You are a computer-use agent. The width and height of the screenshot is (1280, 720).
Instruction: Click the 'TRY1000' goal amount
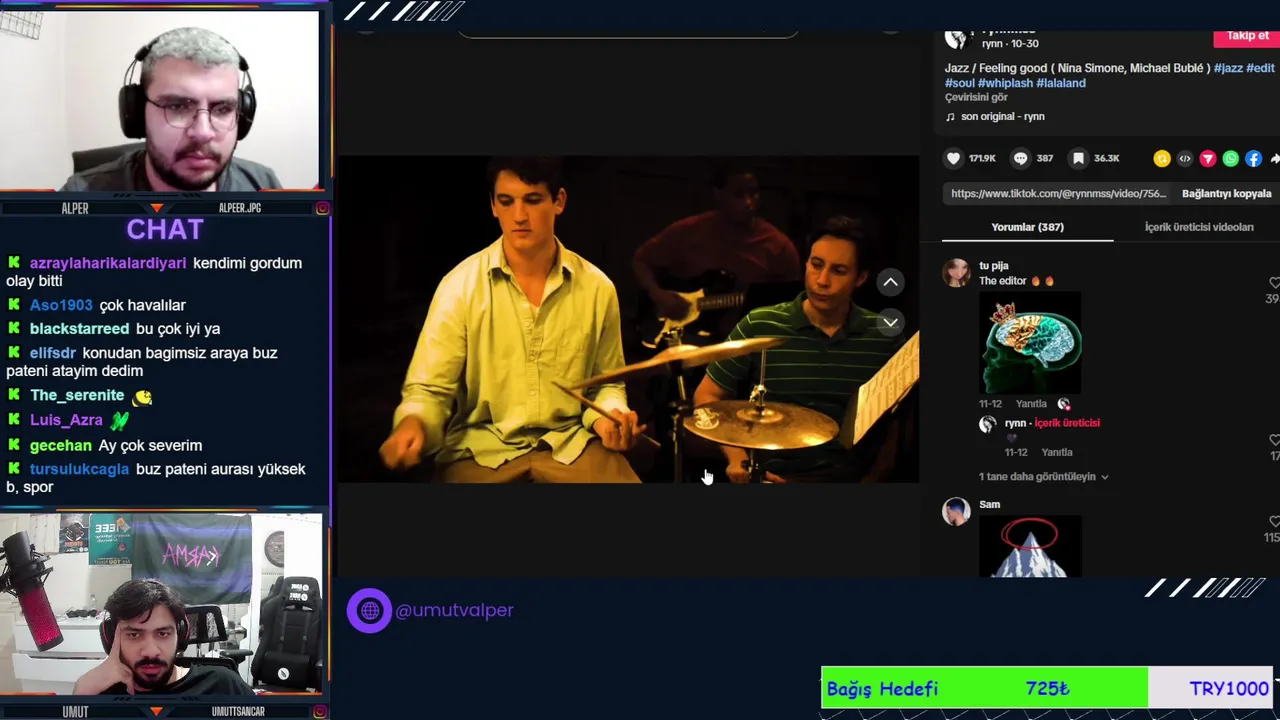point(1229,688)
